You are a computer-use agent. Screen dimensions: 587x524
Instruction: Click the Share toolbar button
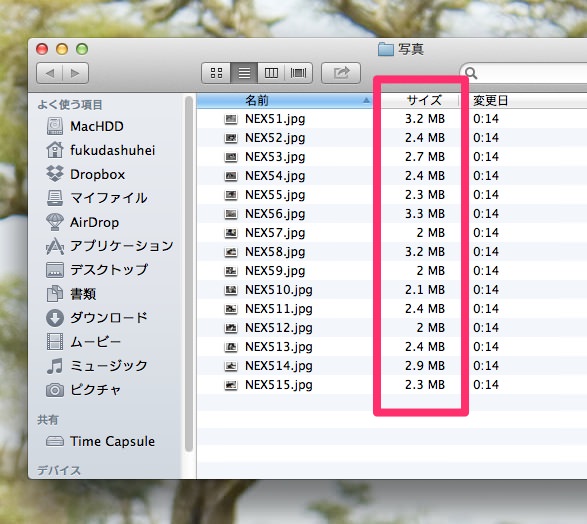(x=341, y=73)
